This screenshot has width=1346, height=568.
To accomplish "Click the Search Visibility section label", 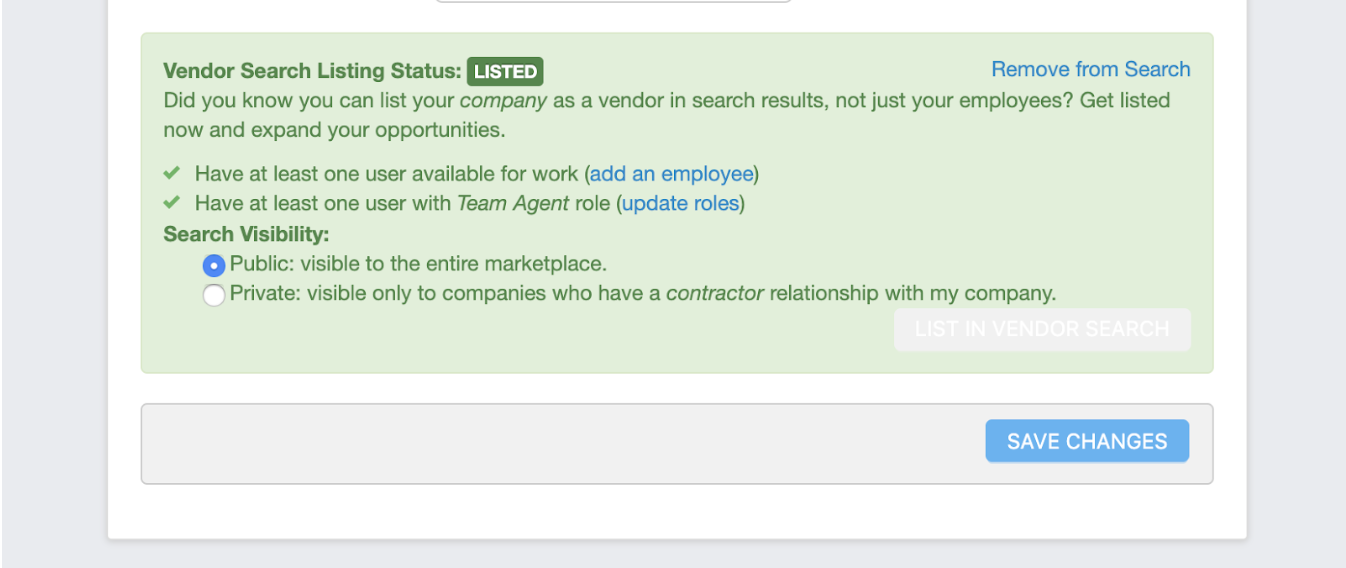I will (x=246, y=234).
